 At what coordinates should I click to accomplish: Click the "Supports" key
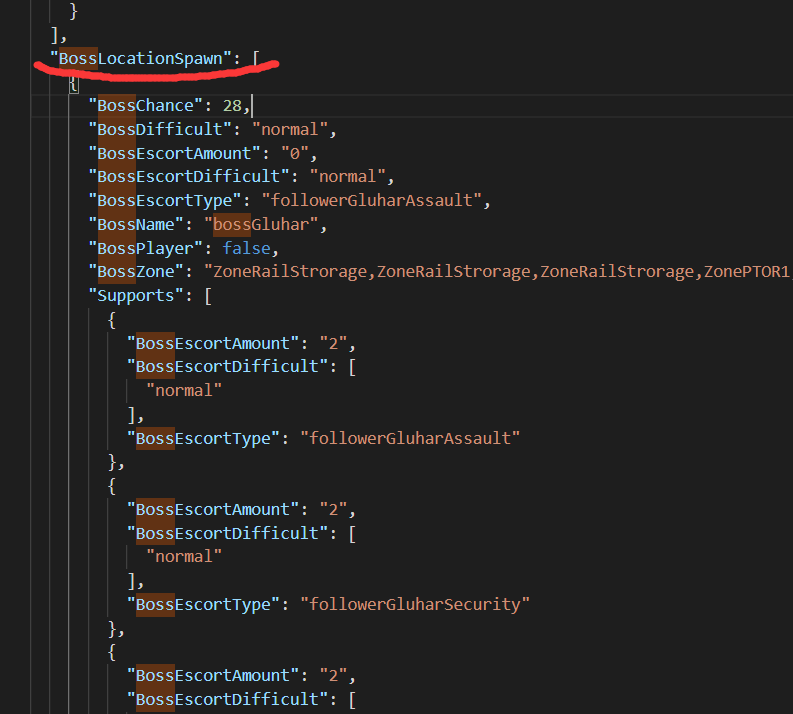pos(136,295)
